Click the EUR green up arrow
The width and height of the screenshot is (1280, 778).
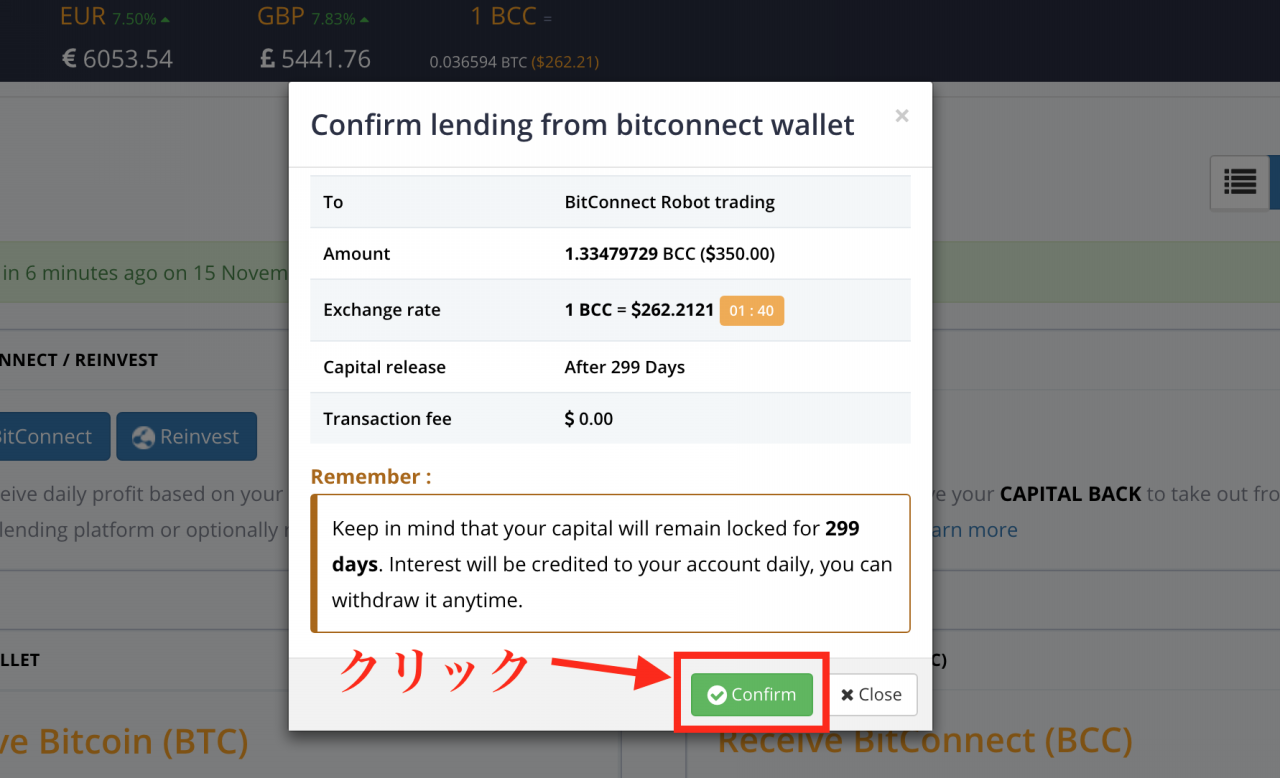click(x=164, y=20)
